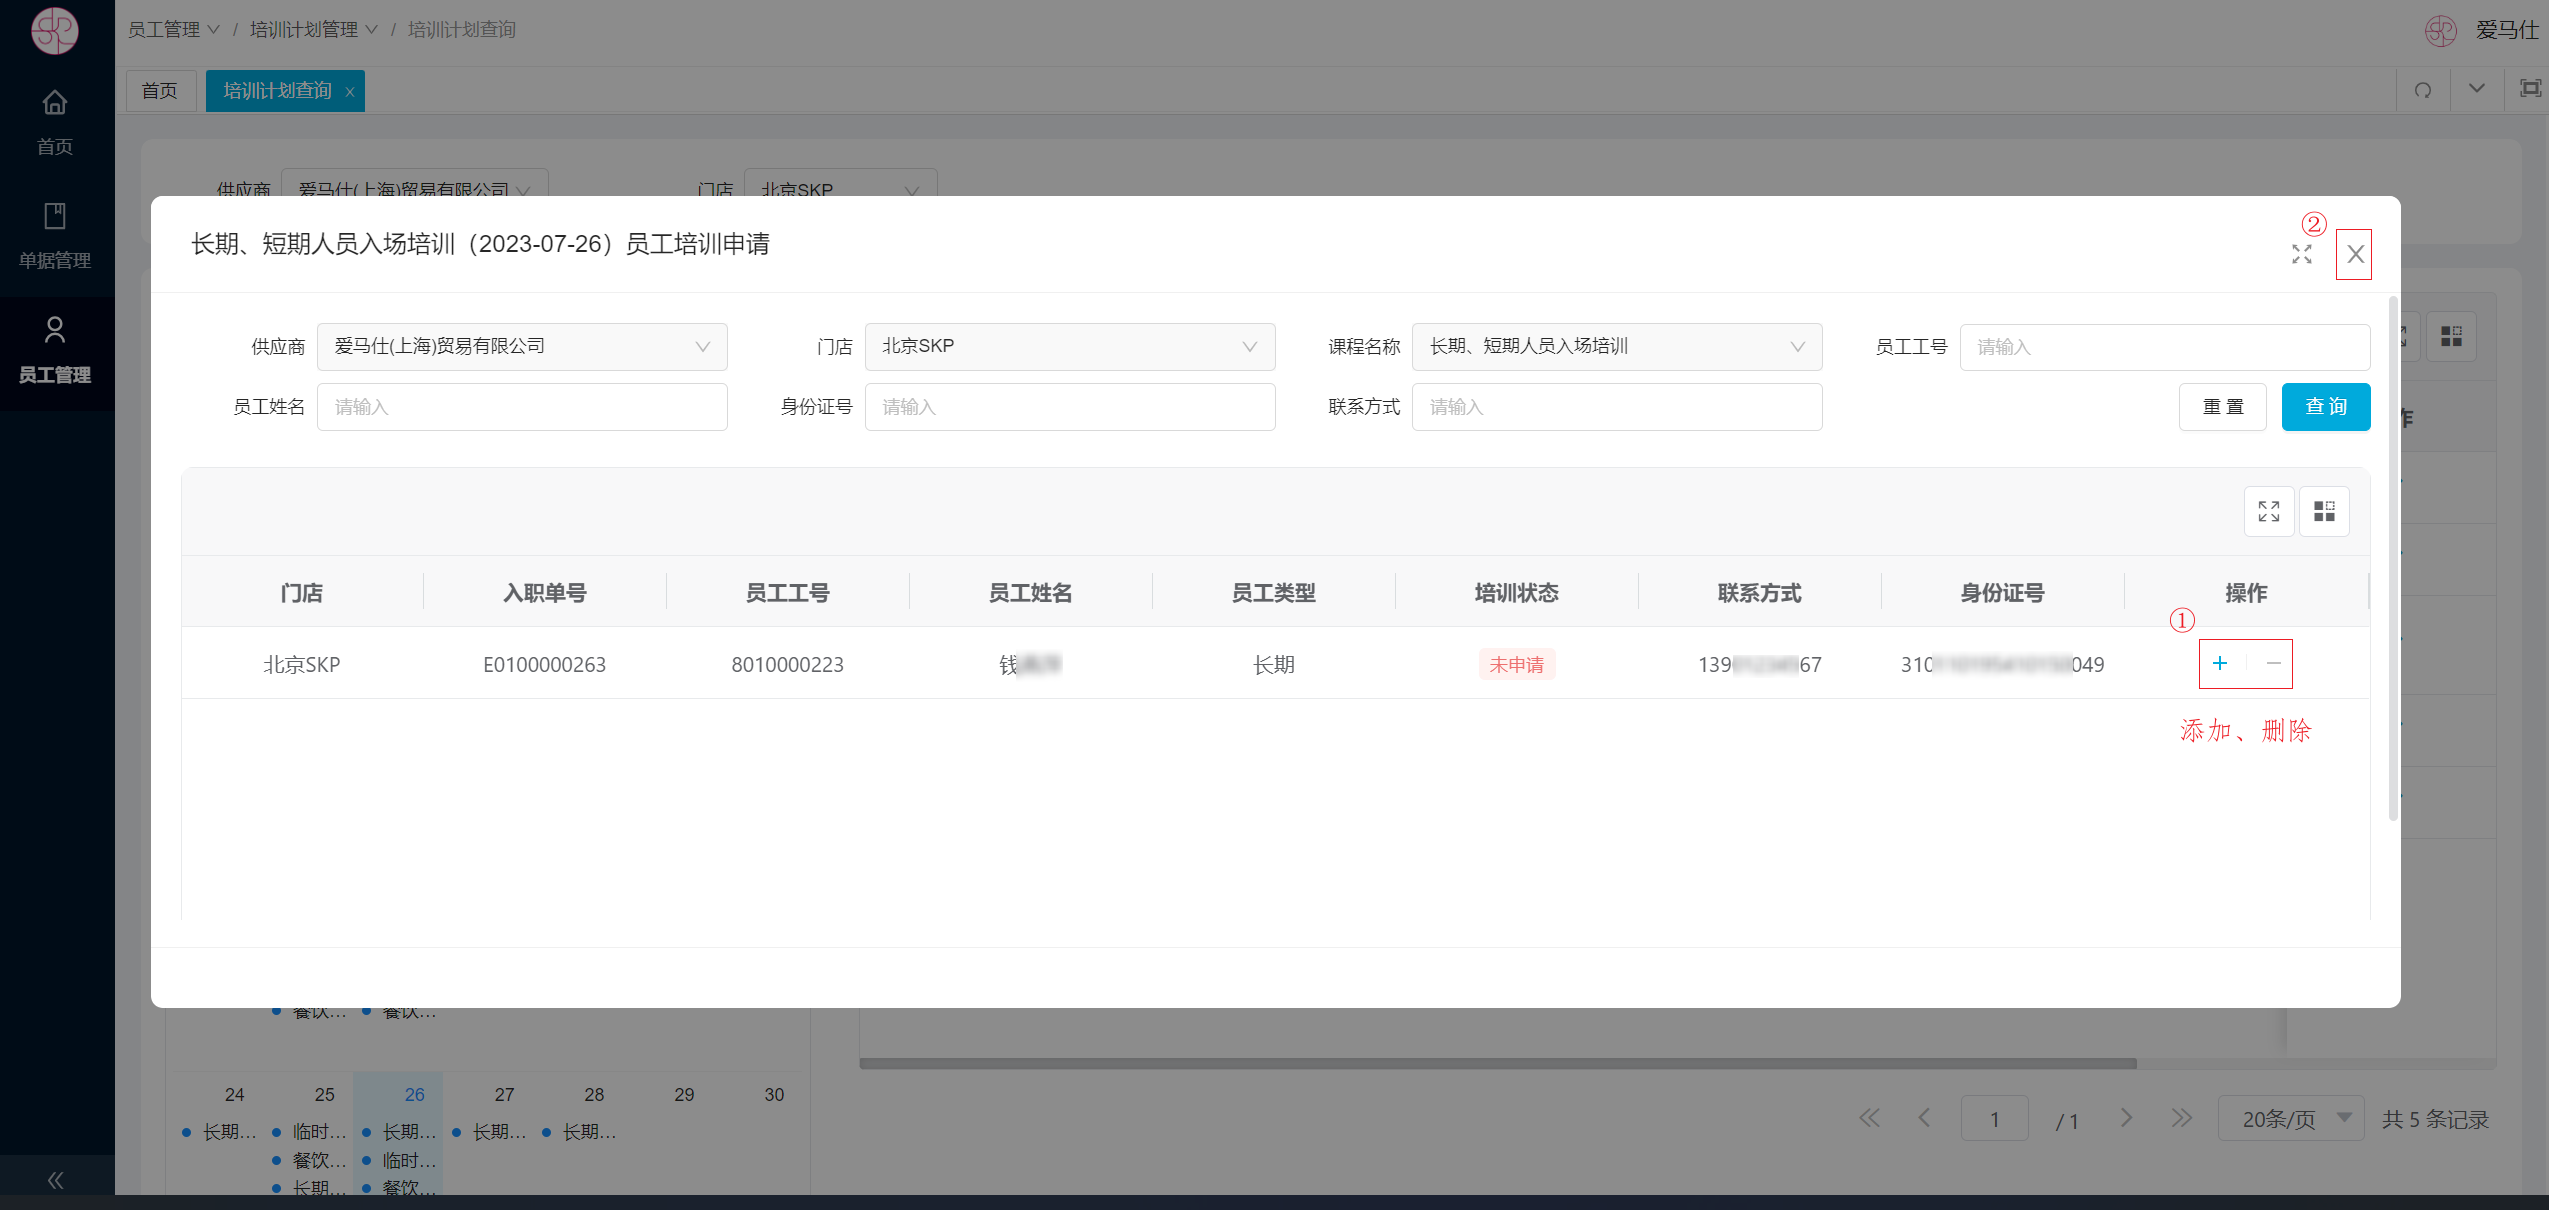2549x1210 pixels.
Task: Select calendar date 25
Action: (324, 1095)
